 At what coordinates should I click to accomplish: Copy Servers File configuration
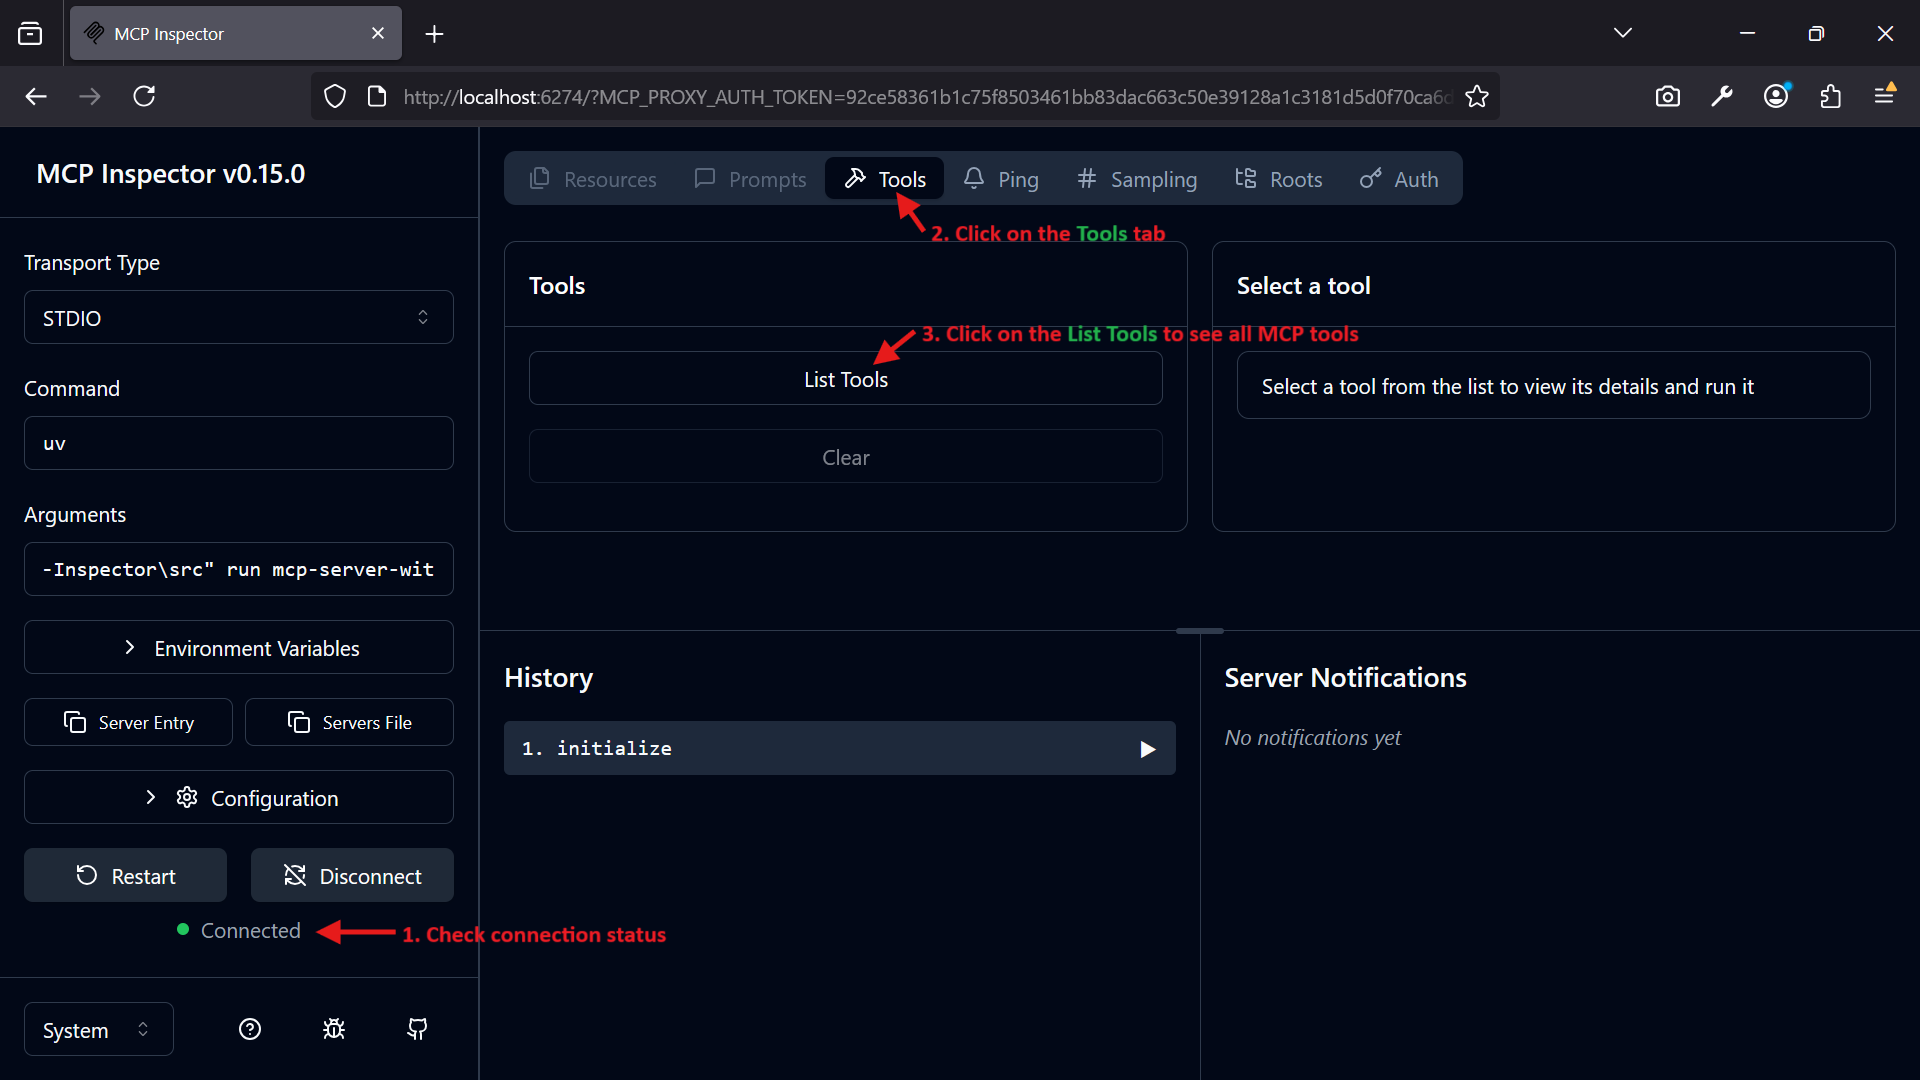(349, 722)
